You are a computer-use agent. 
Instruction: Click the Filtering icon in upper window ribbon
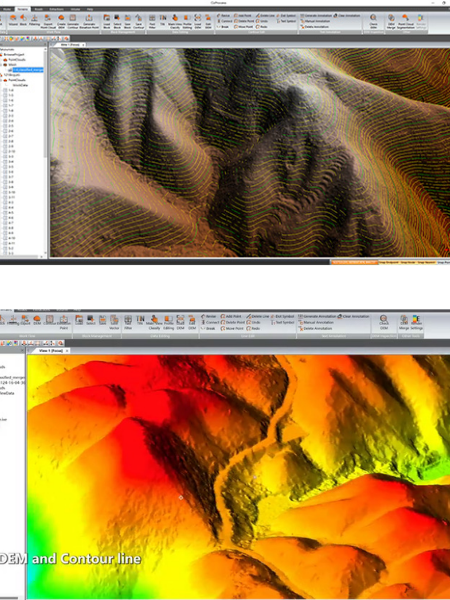point(34,20)
